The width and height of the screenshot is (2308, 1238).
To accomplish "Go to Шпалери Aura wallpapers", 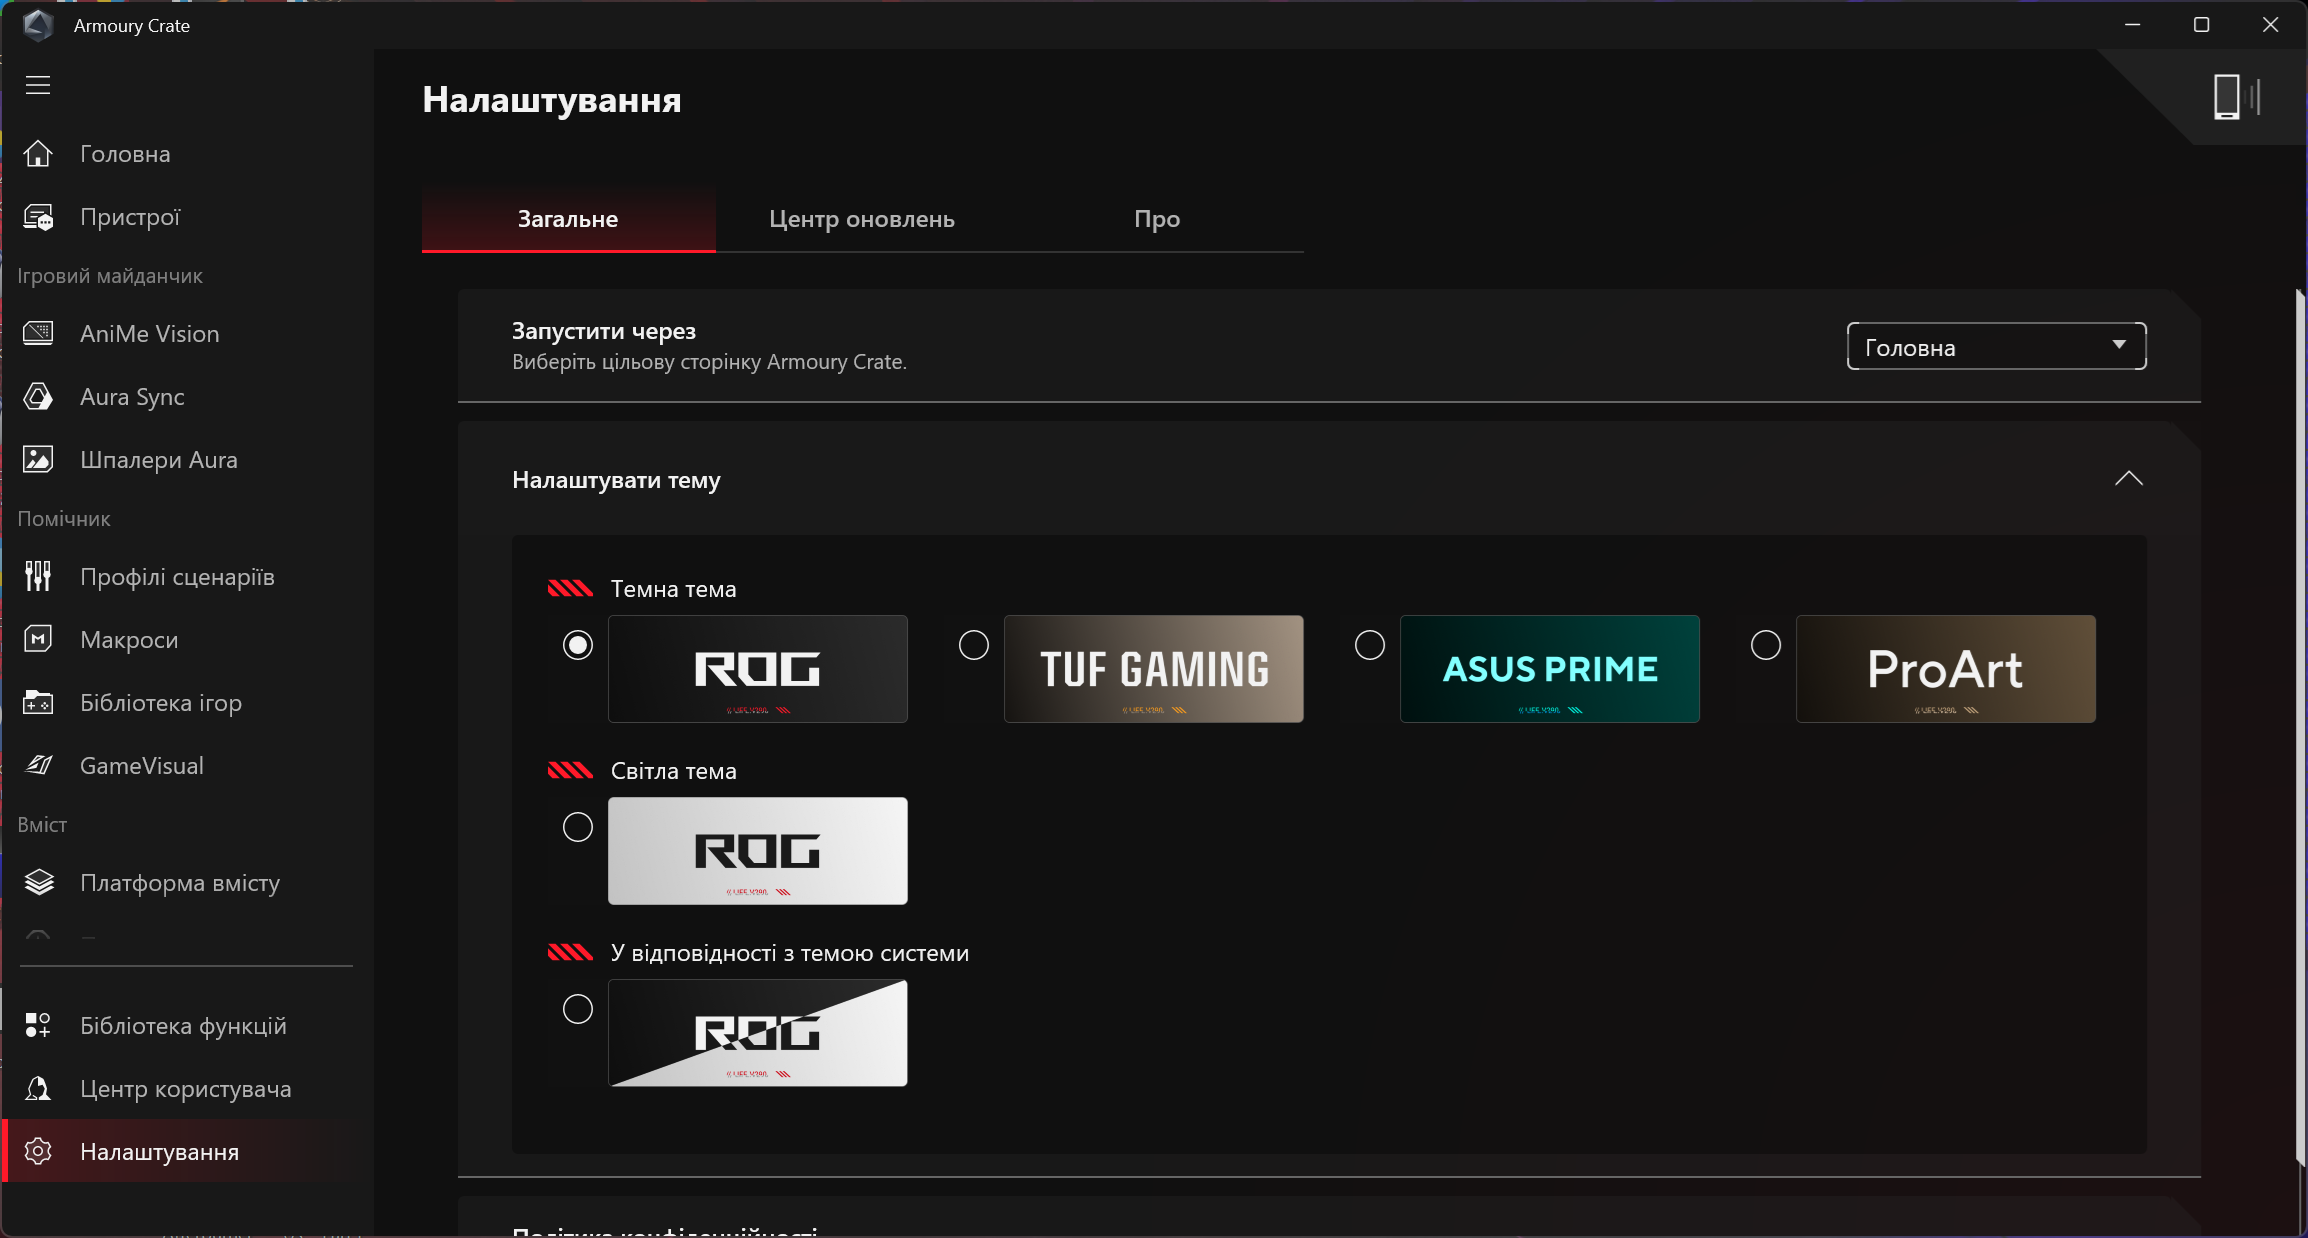I will point(158,460).
